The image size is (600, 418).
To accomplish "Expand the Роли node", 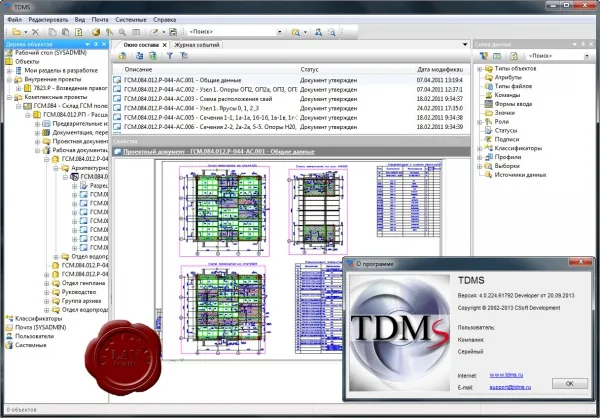I will (479, 122).
